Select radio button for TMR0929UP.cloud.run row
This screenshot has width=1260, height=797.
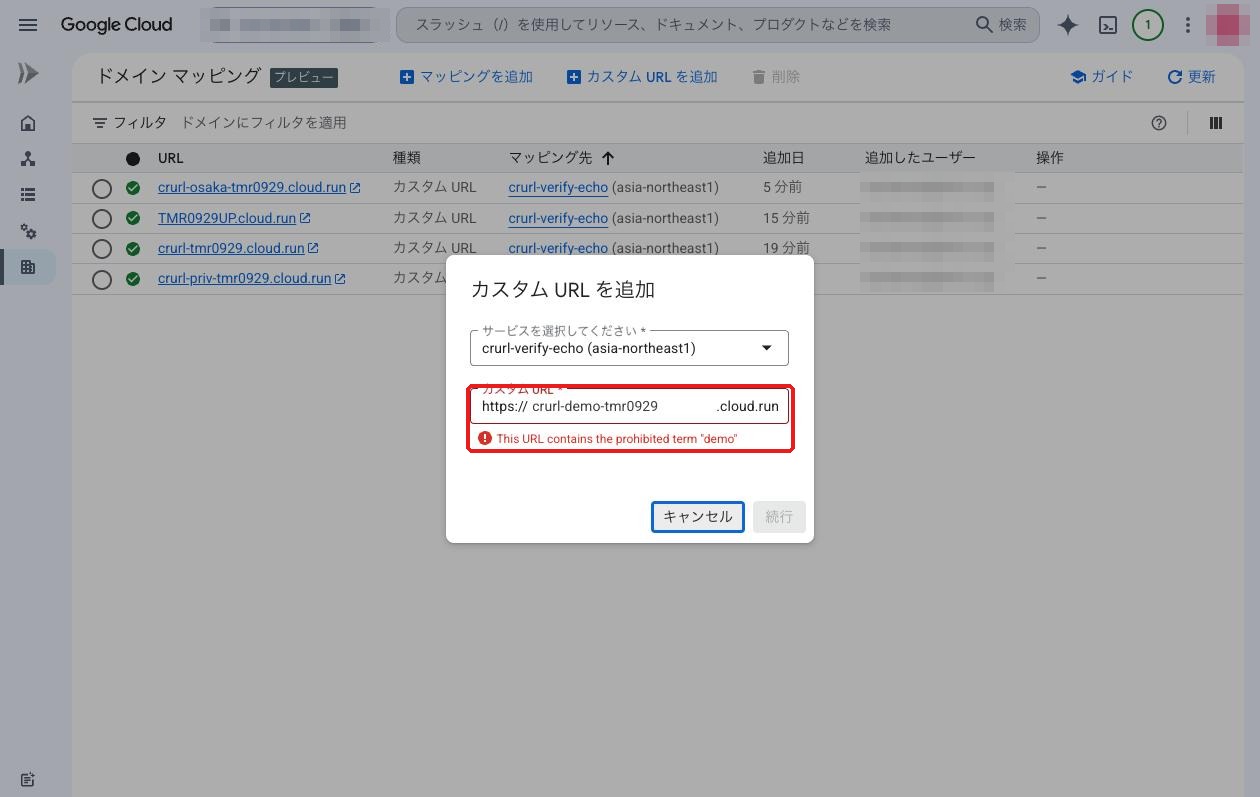click(x=101, y=218)
